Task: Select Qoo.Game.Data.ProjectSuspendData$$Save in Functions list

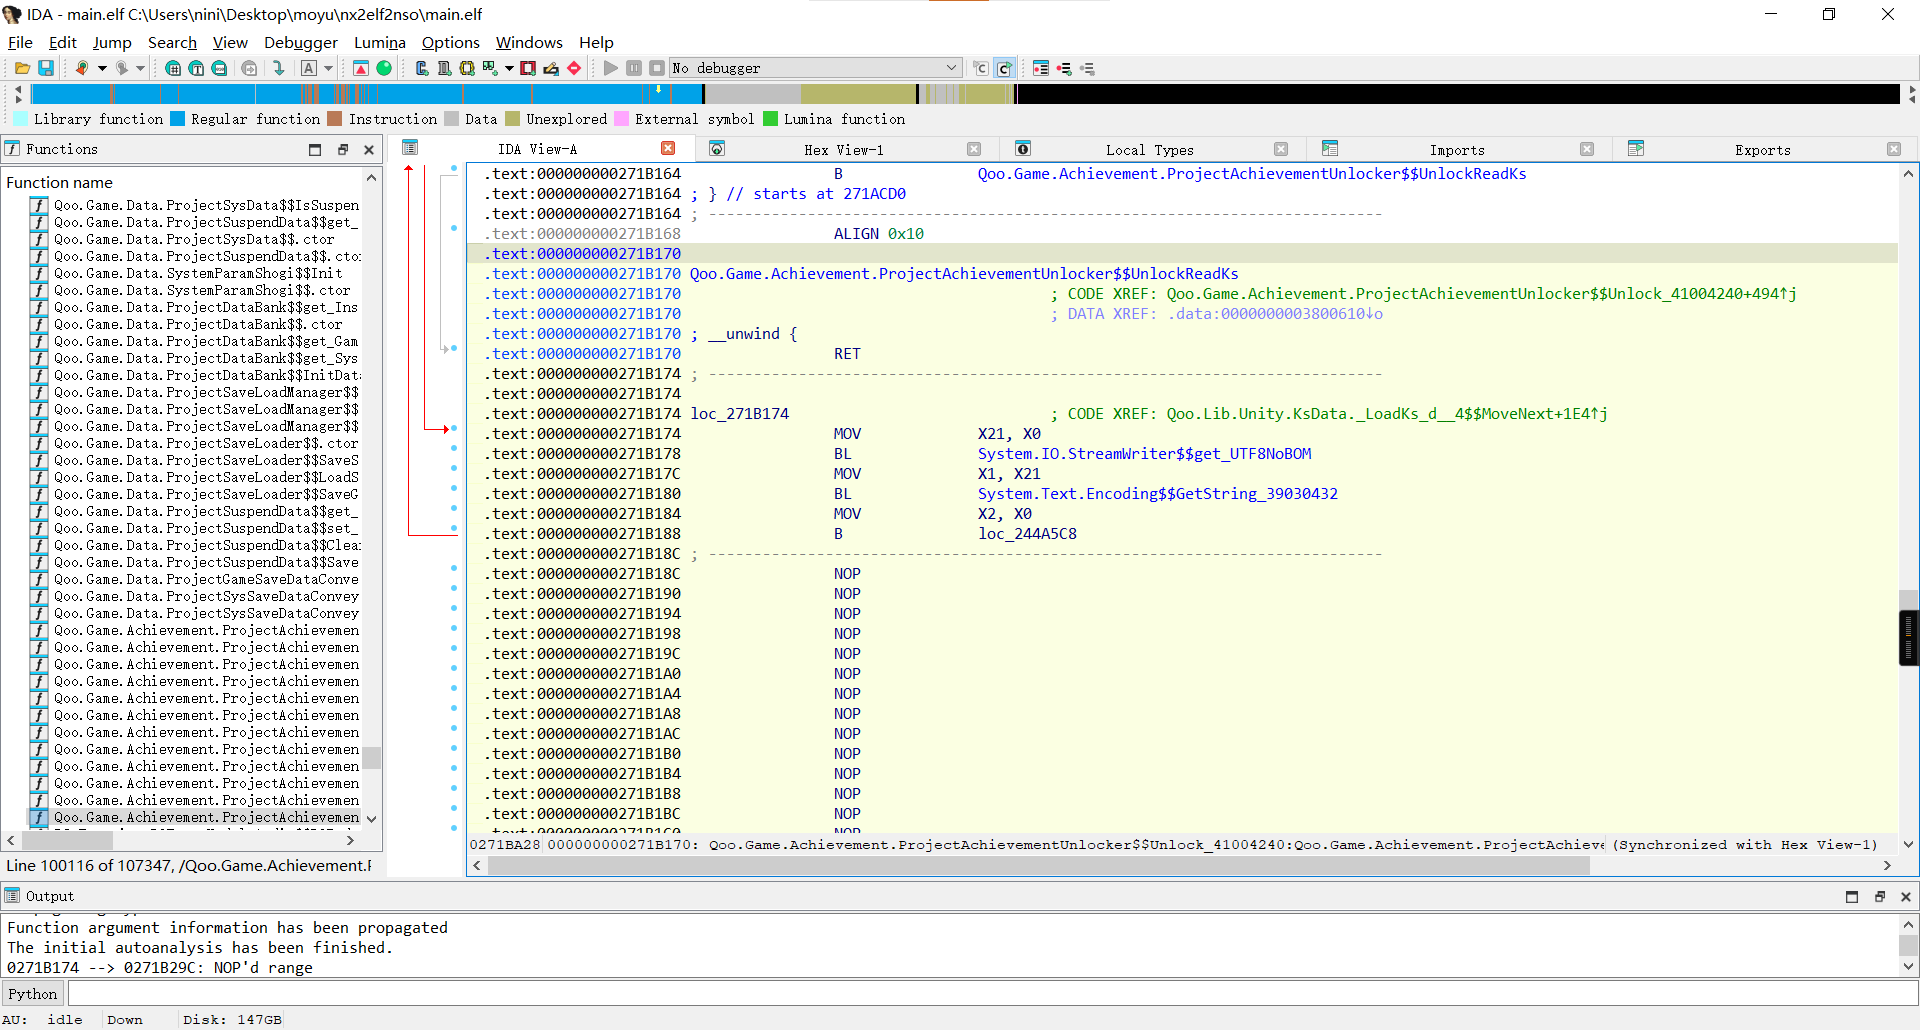Action: [x=206, y=562]
